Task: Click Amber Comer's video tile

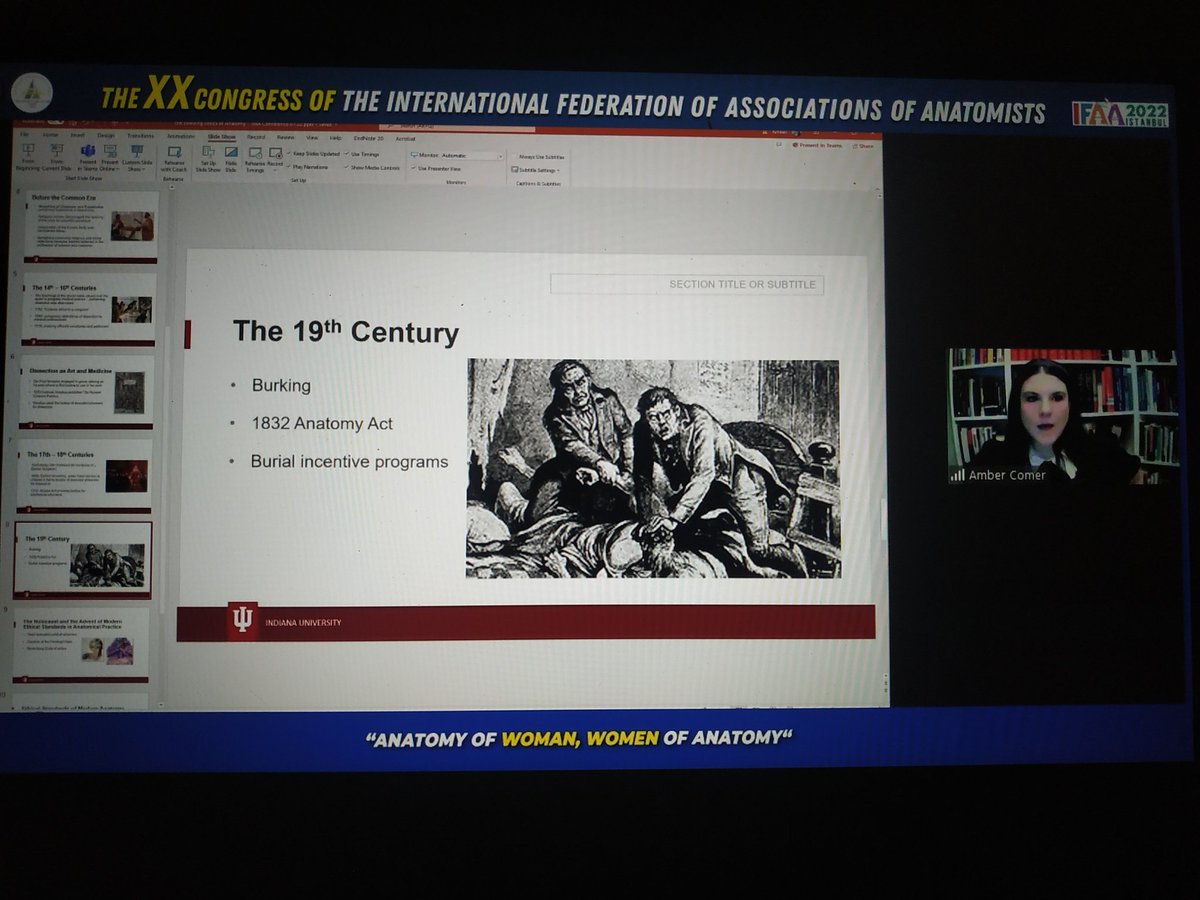Action: [1062, 416]
